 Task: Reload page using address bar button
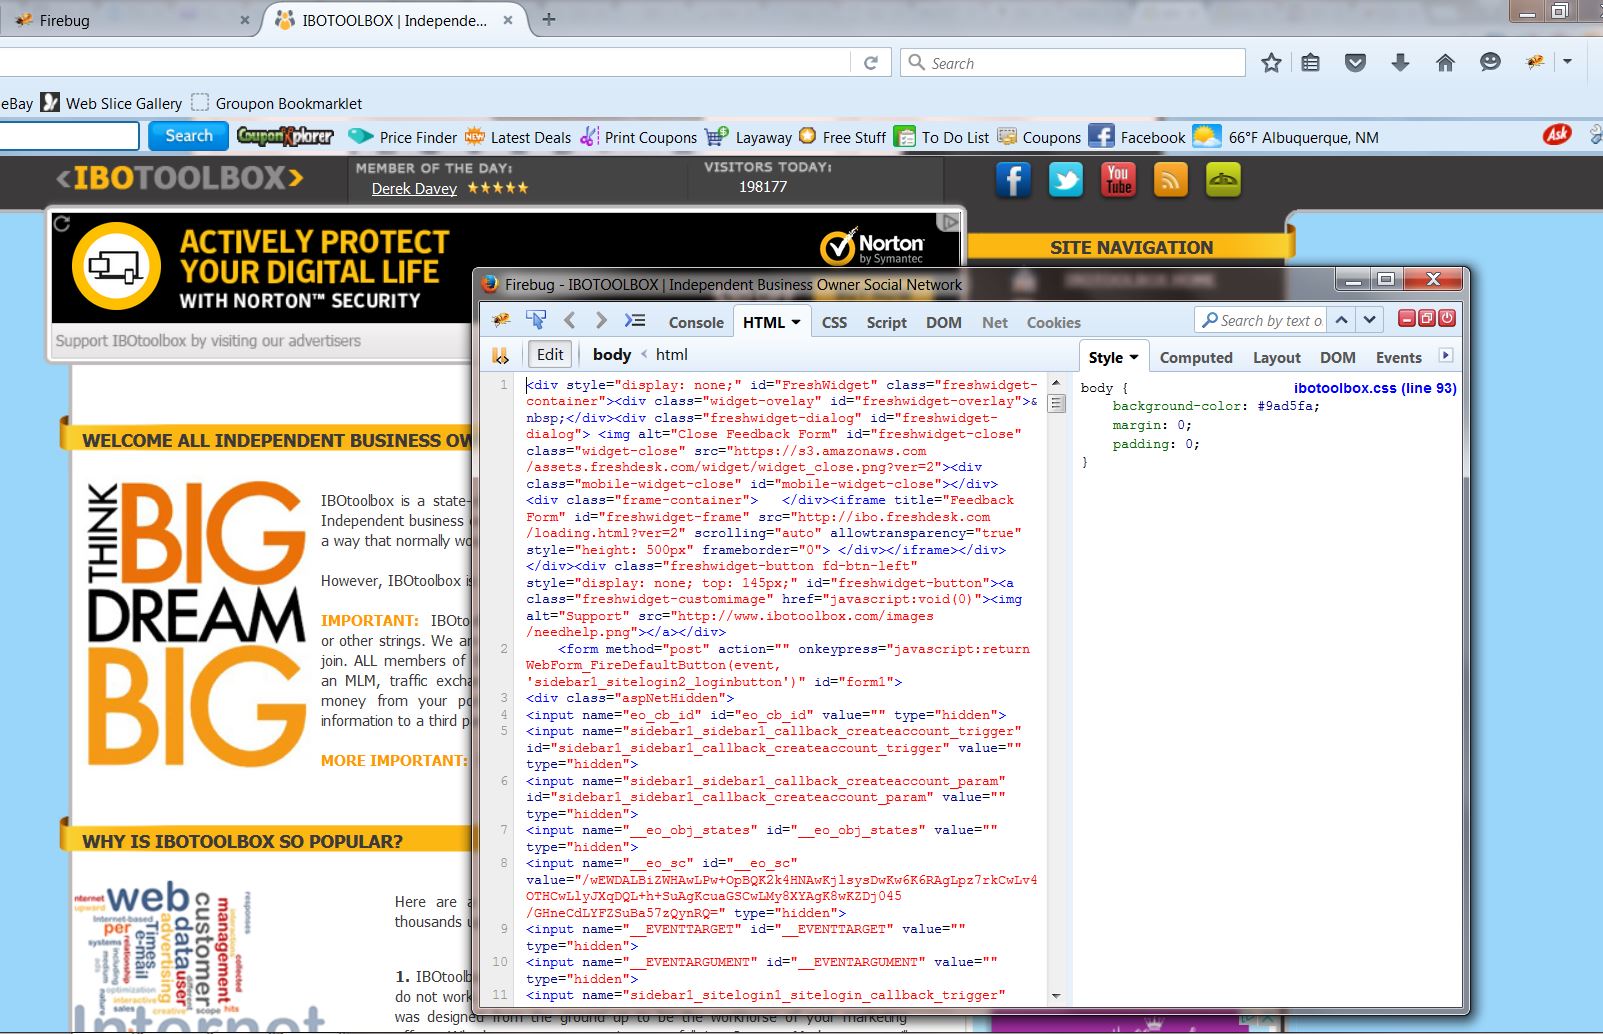(x=871, y=63)
